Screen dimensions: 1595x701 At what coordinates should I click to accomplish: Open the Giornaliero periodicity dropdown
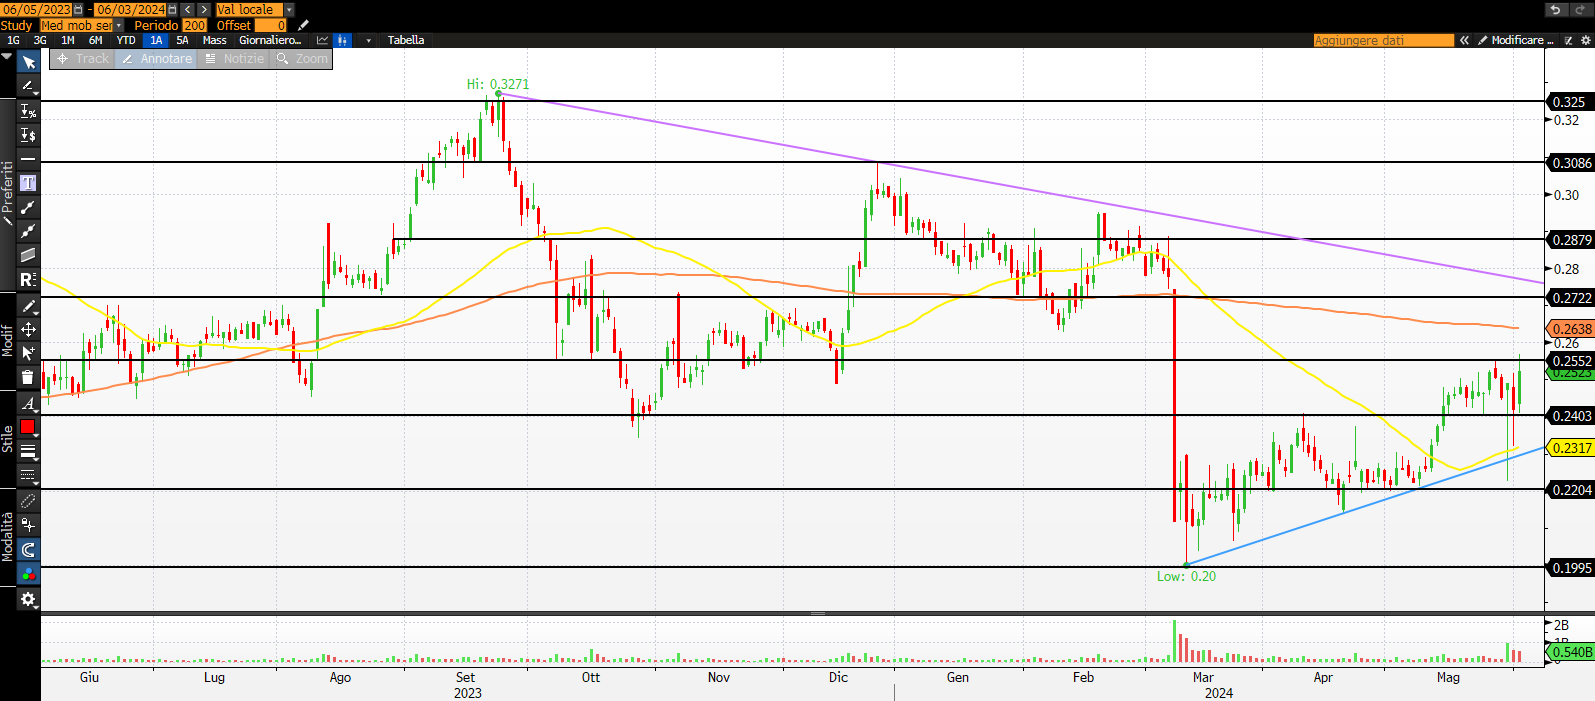click(270, 40)
